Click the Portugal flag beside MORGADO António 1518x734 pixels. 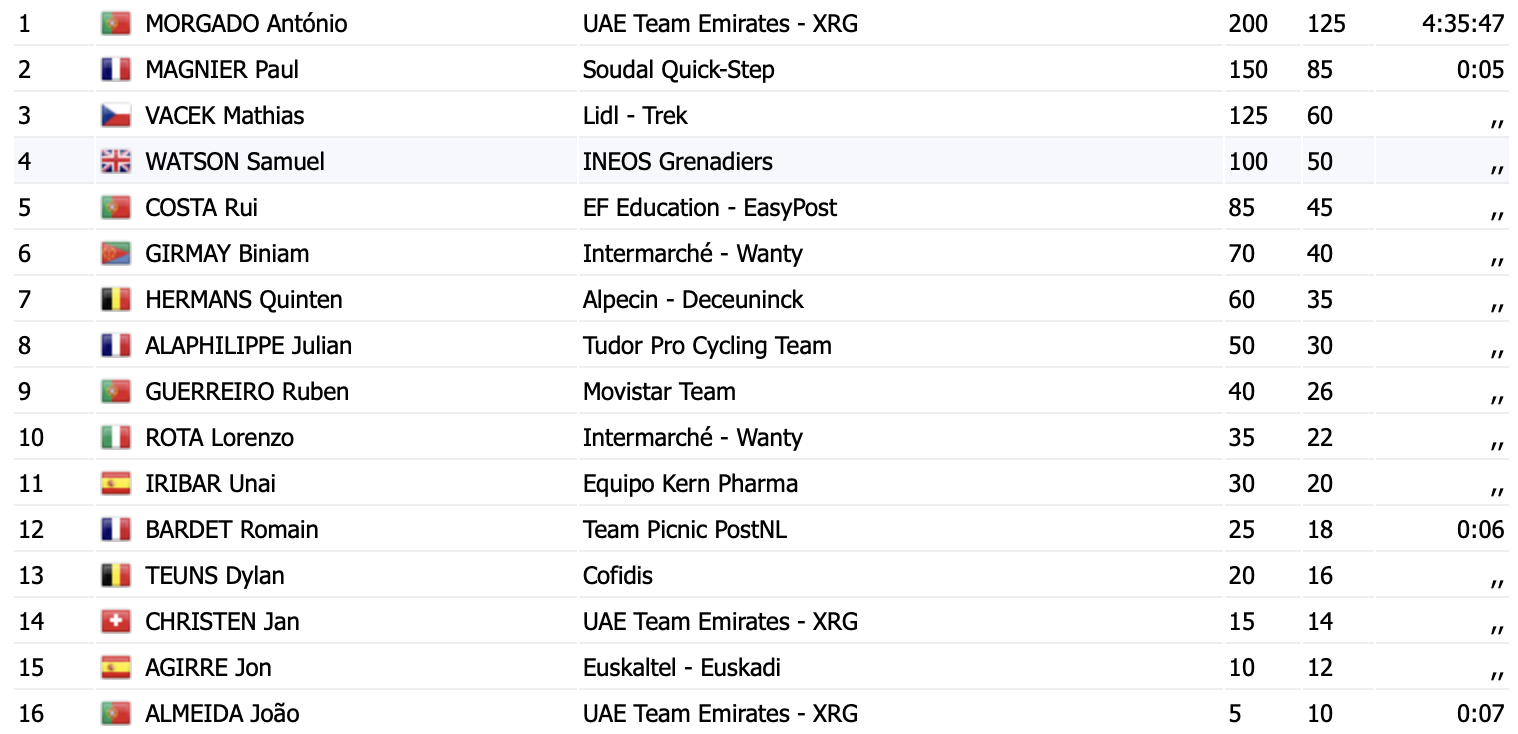[116, 23]
